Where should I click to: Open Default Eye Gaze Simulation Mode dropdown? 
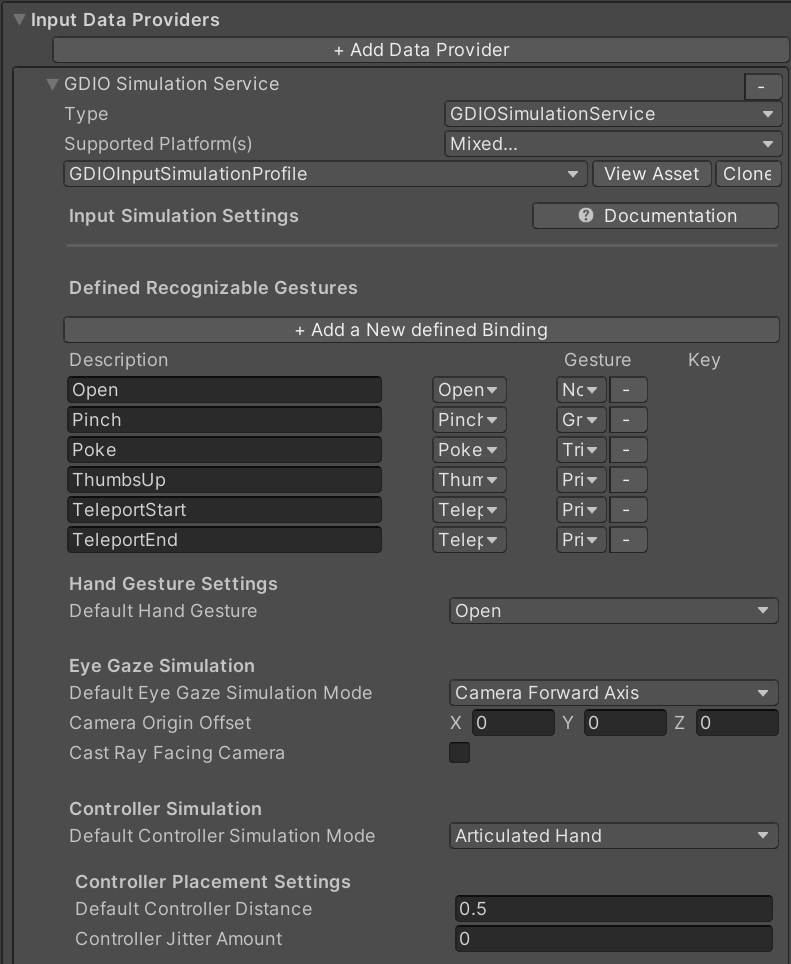pyautogui.click(x=613, y=693)
